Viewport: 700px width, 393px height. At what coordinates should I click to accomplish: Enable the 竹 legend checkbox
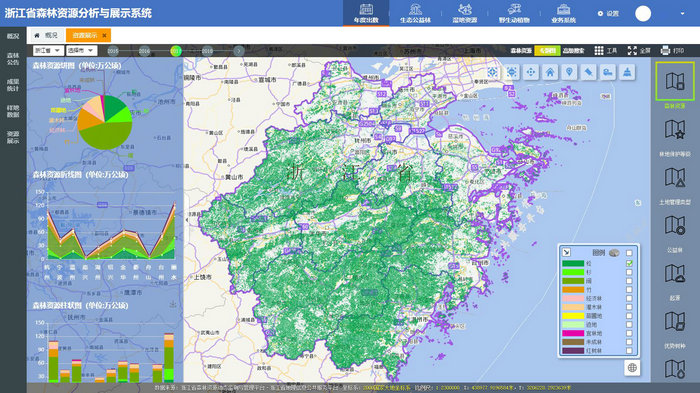point(629,290)
